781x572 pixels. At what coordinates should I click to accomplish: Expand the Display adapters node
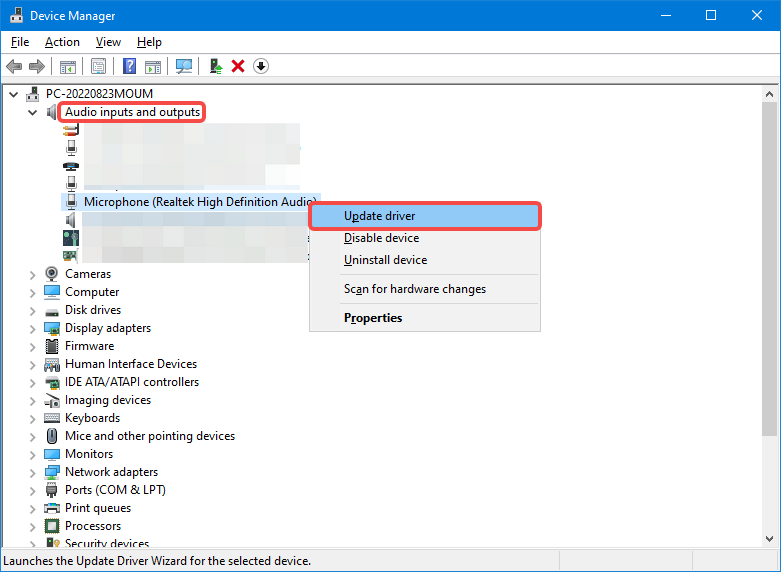32,329
